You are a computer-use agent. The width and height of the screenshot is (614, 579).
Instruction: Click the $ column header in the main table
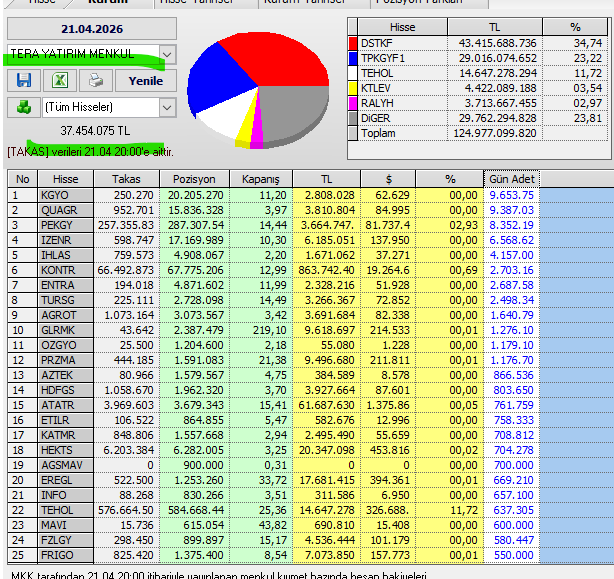pos(388,179)
